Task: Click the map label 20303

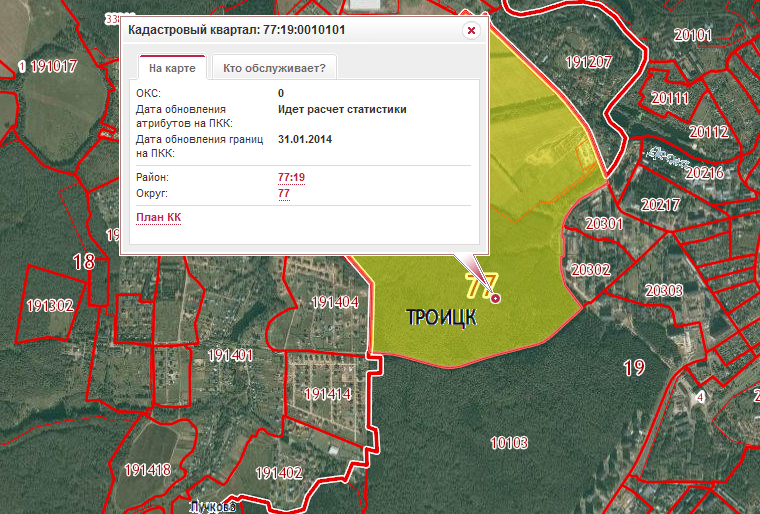Action: (664, 291)
